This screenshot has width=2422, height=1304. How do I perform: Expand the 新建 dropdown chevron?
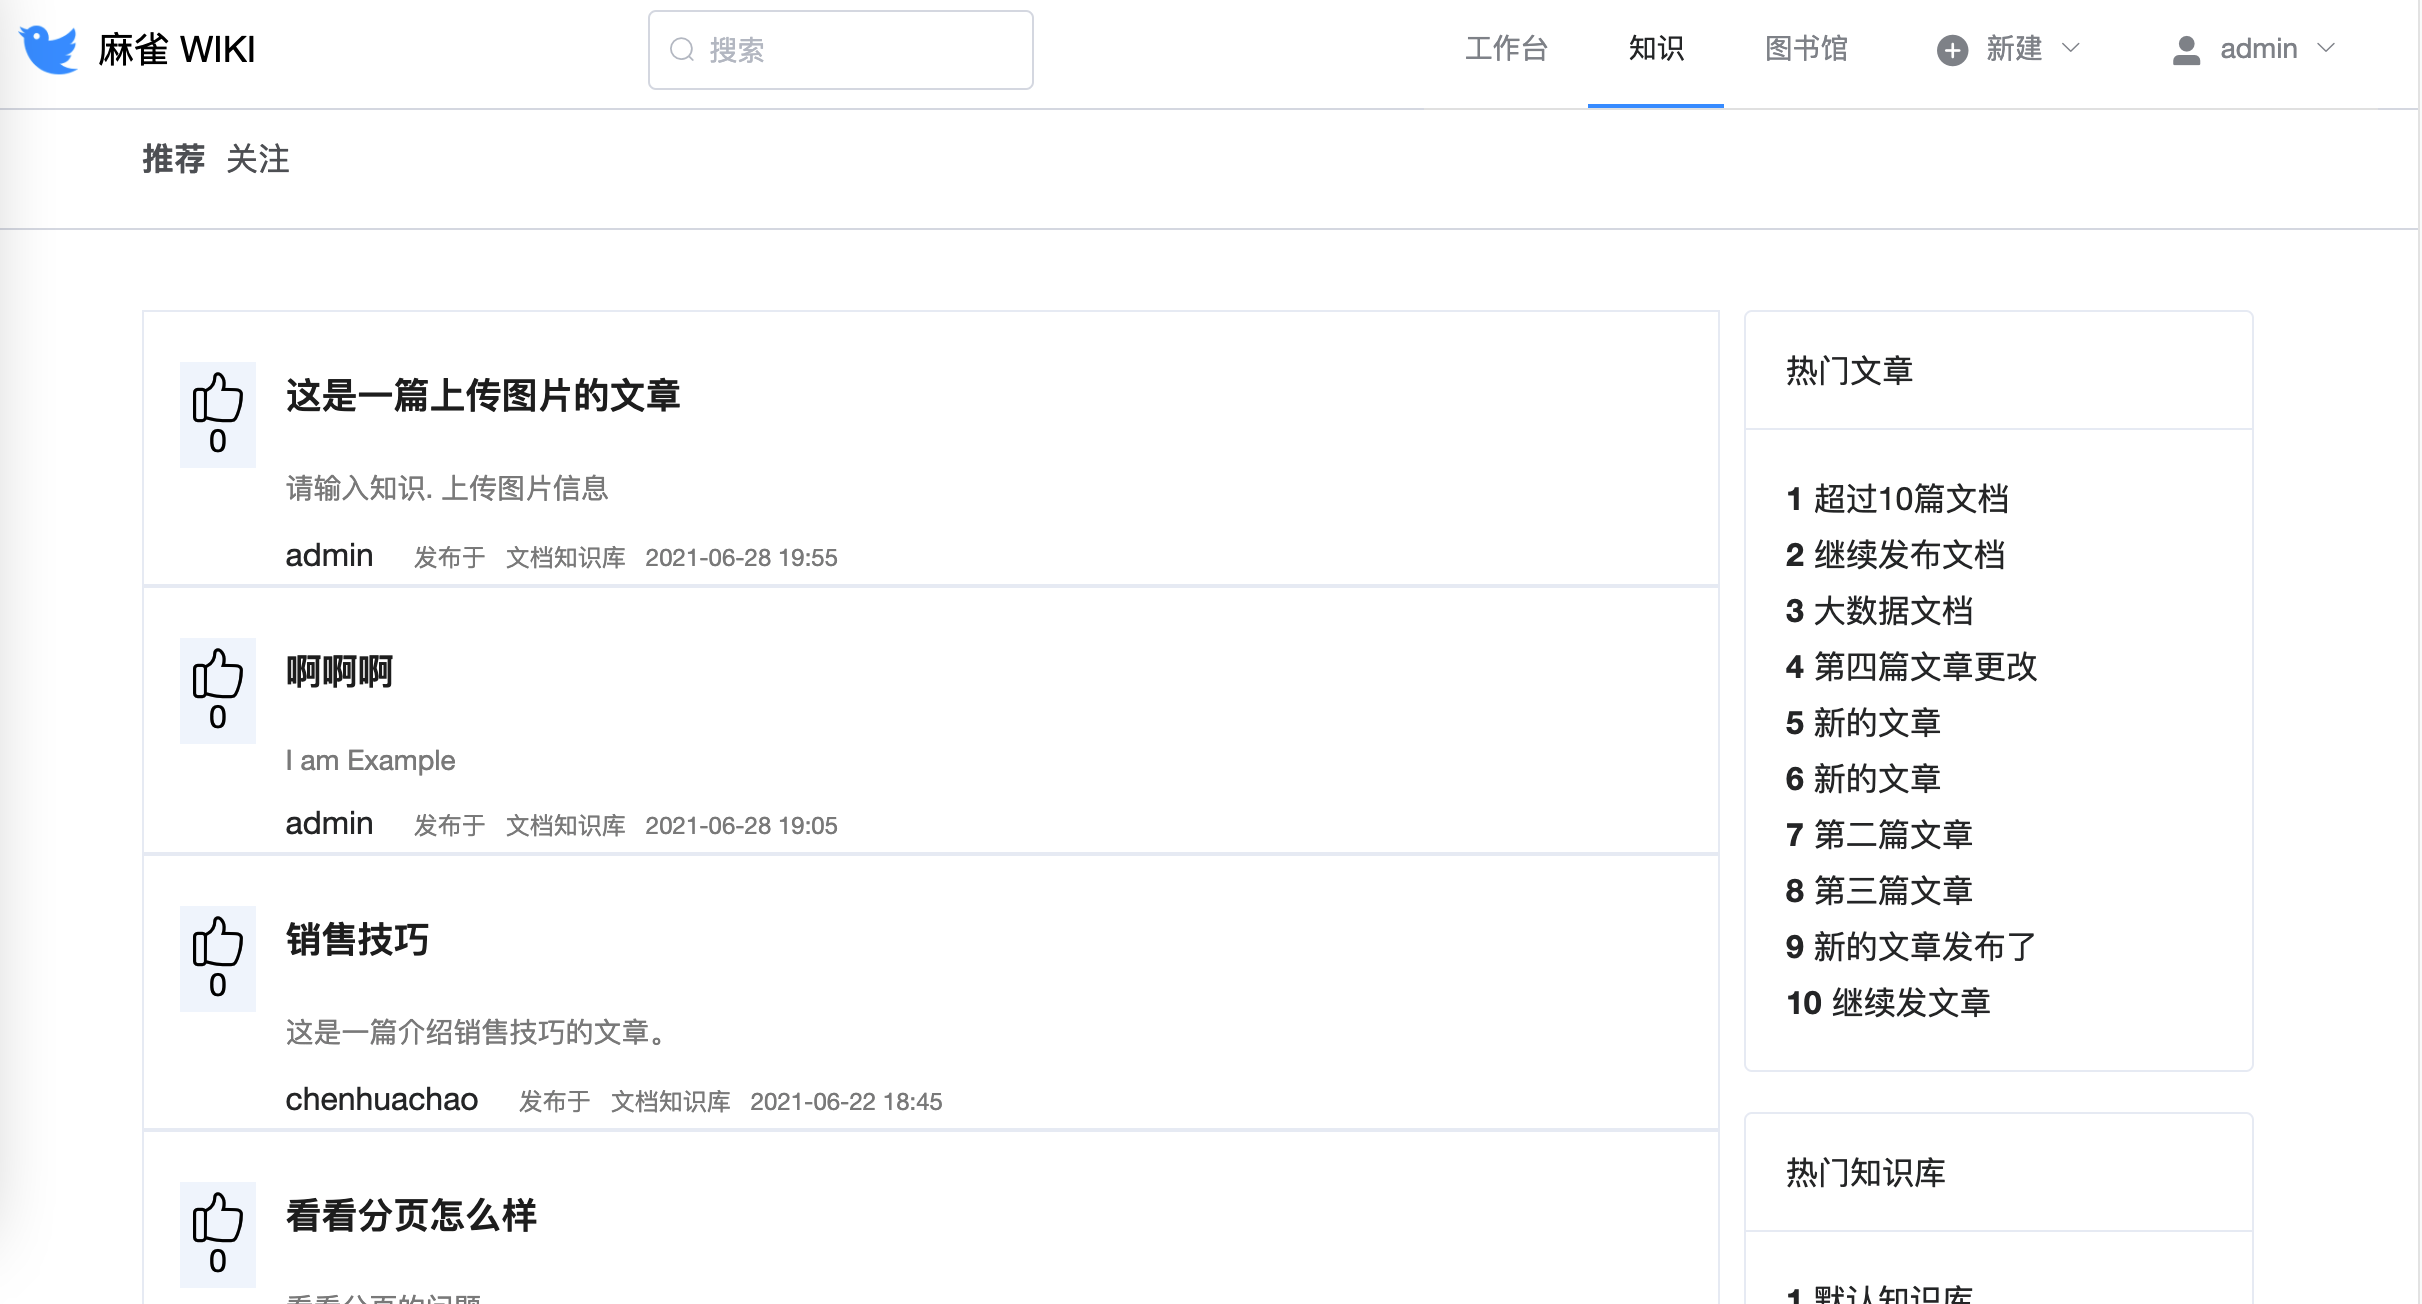(x=2071, y=48)
